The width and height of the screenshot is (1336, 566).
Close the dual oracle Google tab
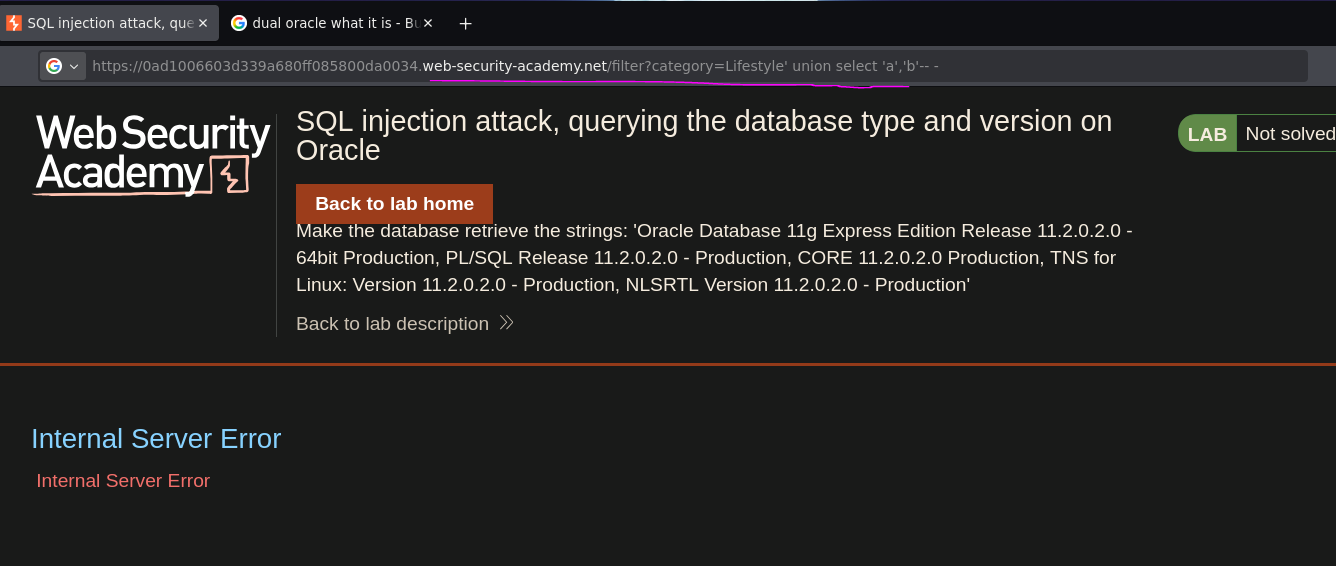[427, 23]
